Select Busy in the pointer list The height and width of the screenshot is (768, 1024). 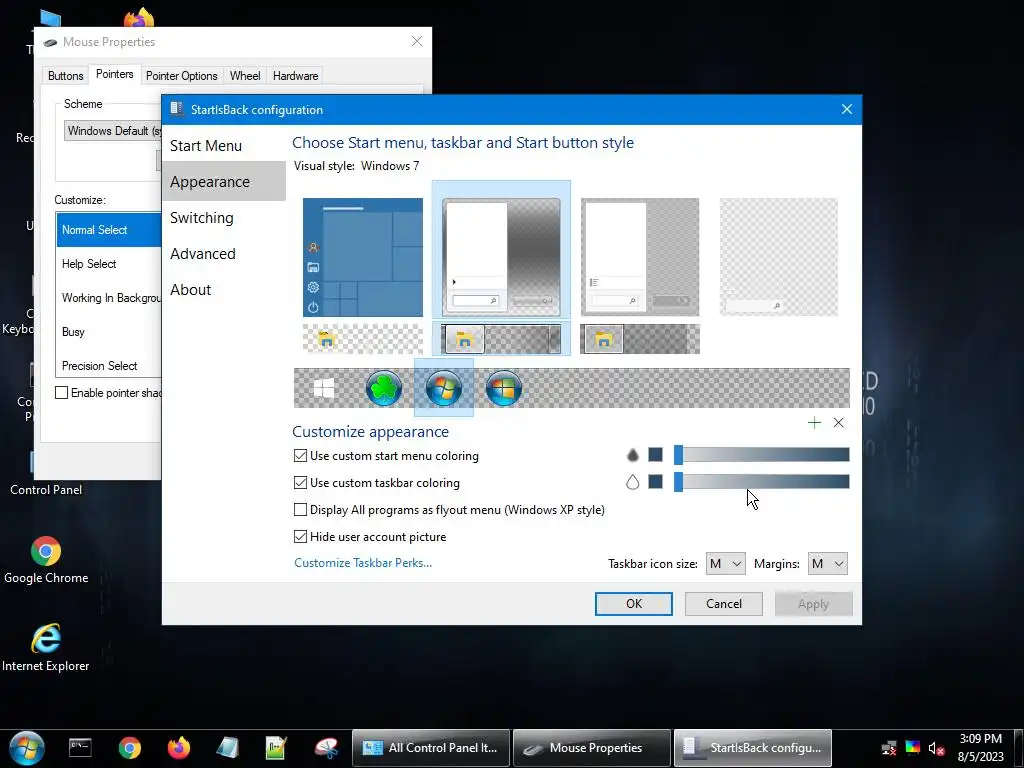click(x=109, y=332)
